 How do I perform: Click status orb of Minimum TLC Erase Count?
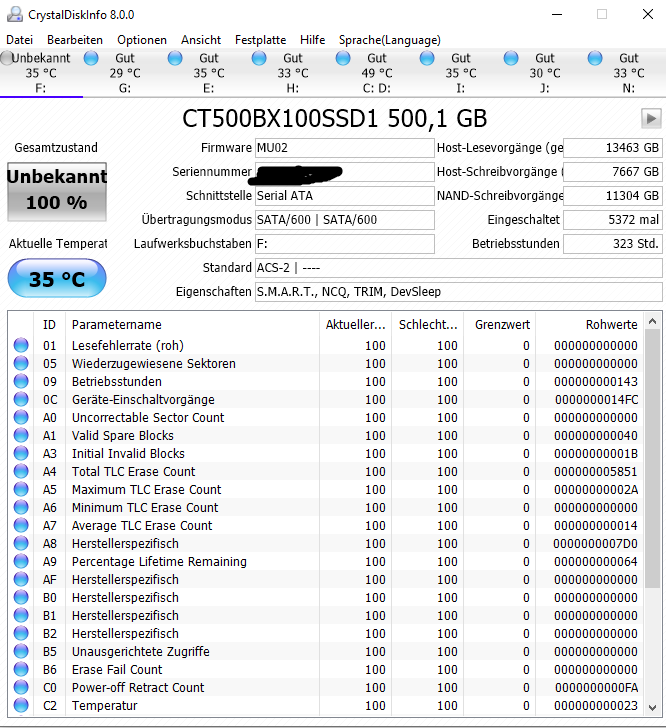21,507
